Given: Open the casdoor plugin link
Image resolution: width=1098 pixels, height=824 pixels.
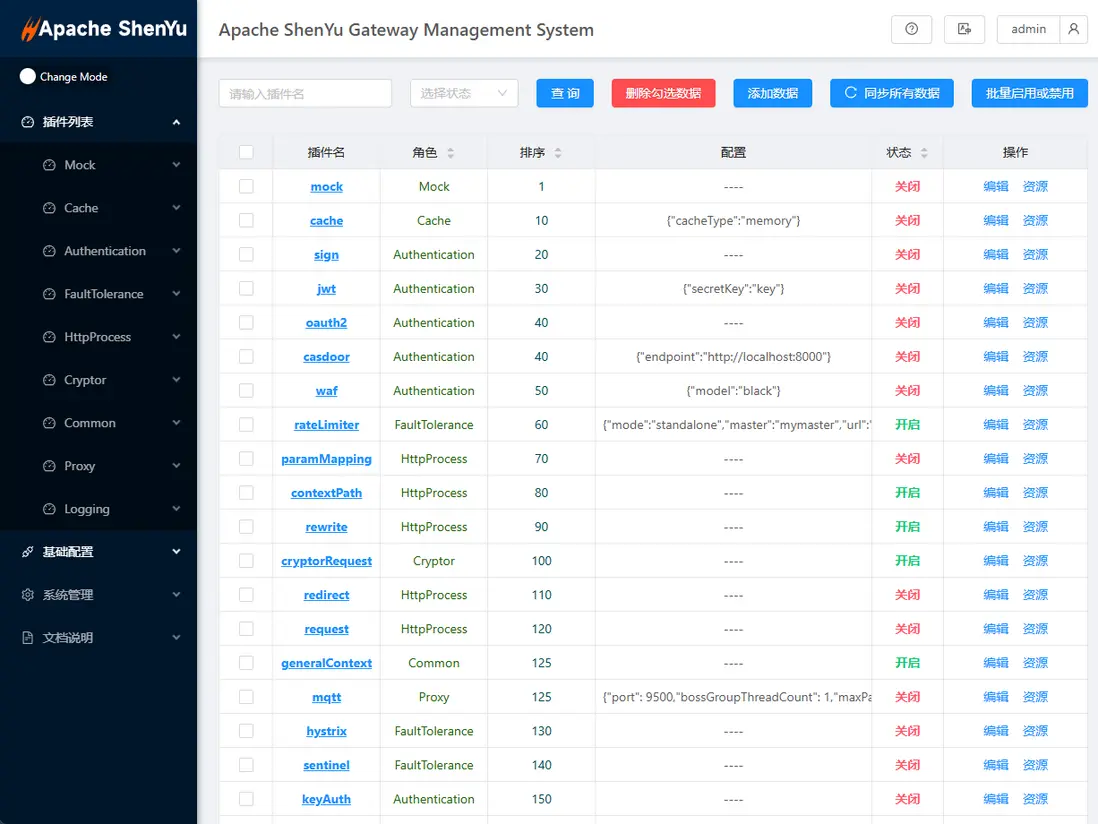Looking at the screenshot, I should pyautogui.click(x=326, y=357).
